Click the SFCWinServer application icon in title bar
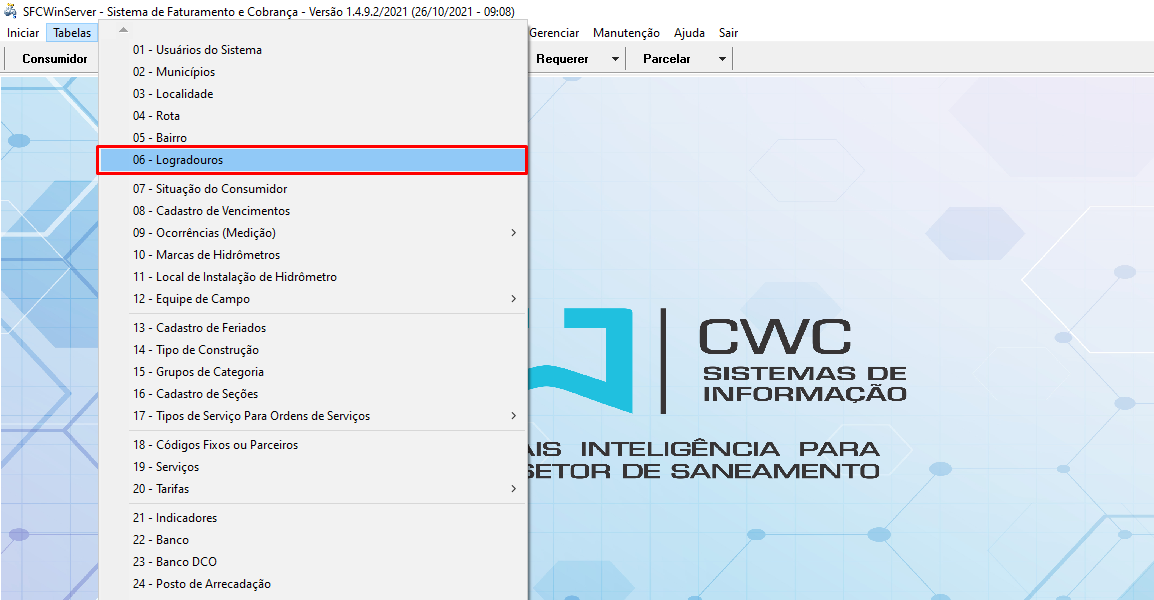 tap(11, 12)
